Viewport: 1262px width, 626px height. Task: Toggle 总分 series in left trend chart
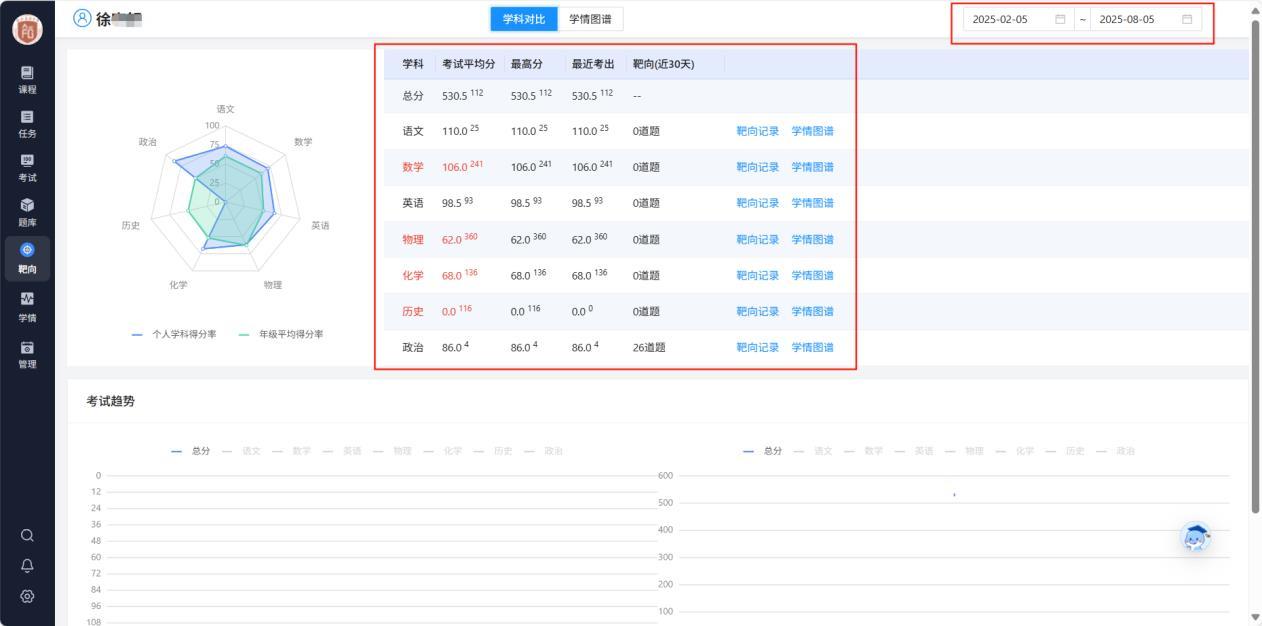click(x=191, y=451)
